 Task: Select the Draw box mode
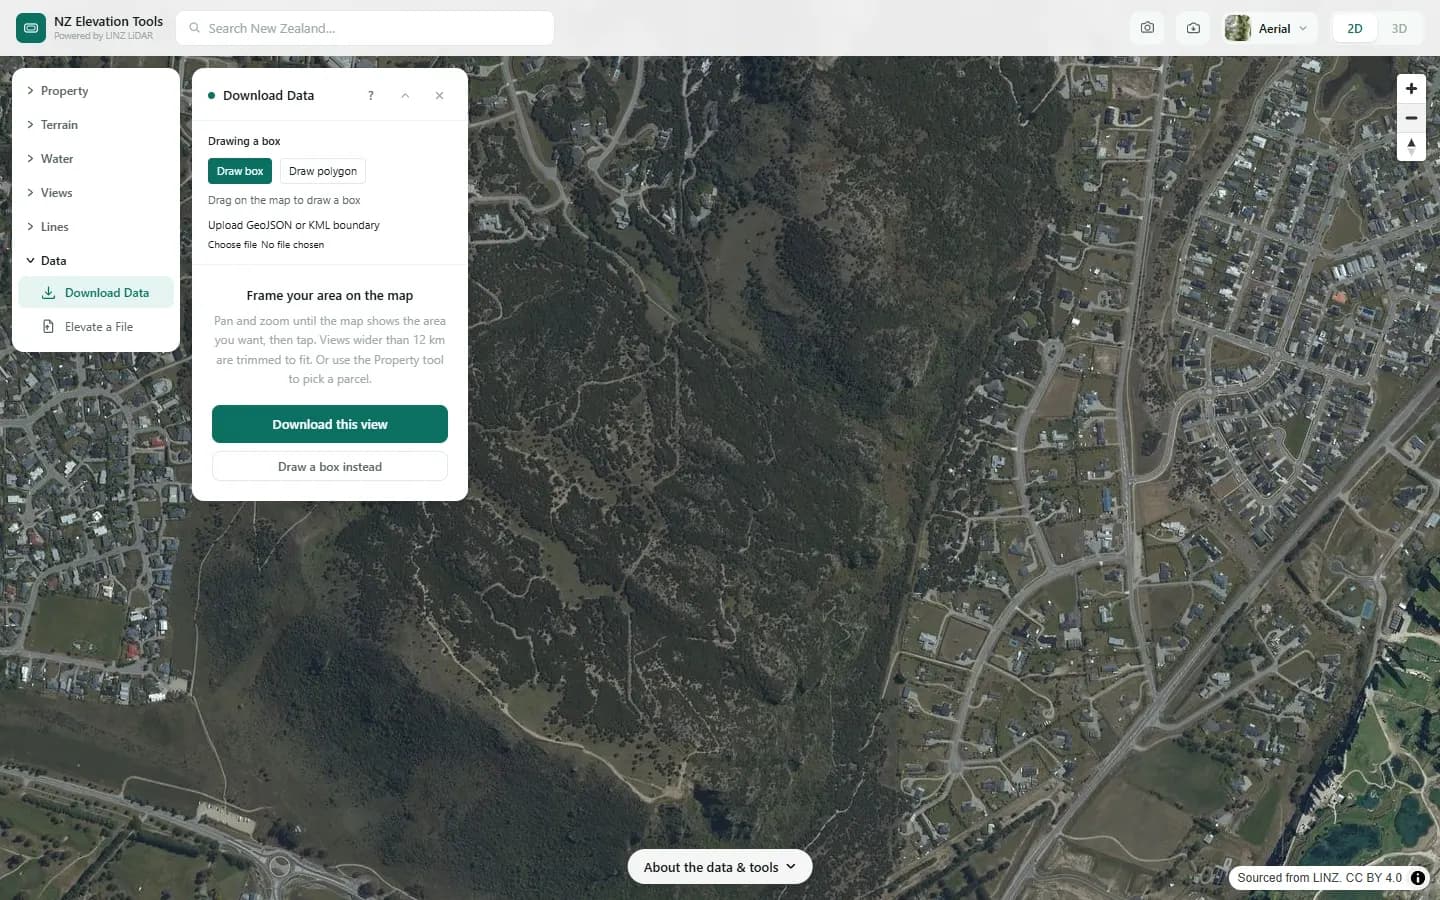click(240, 171)
